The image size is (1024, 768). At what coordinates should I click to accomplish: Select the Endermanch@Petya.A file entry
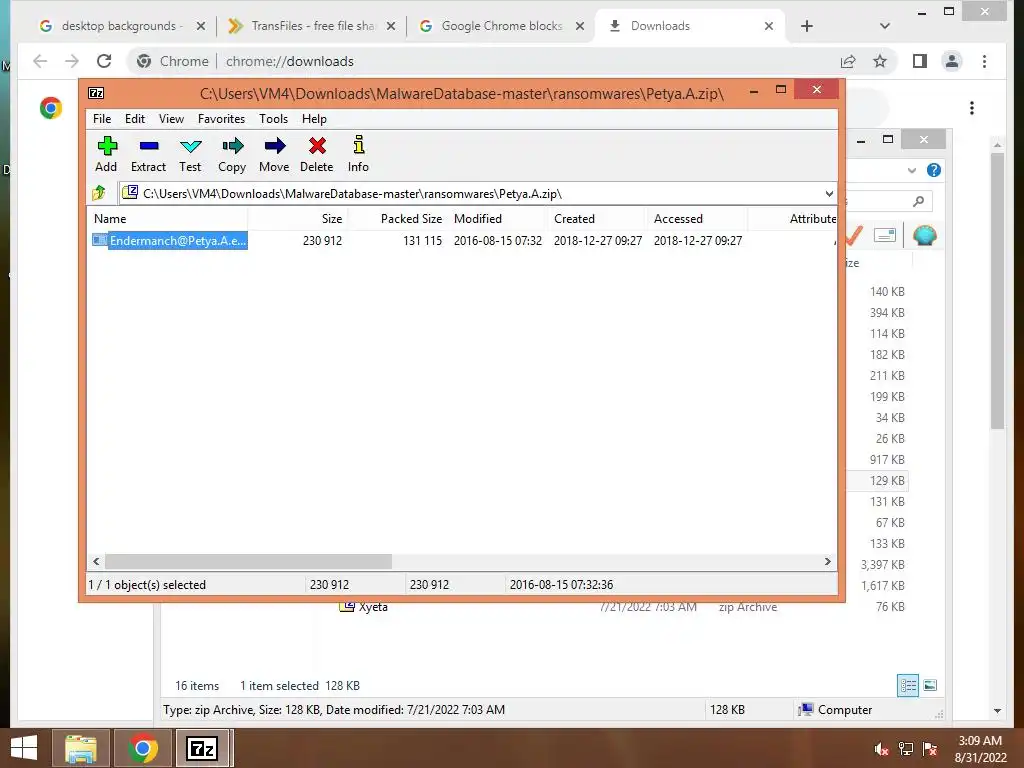170,240
